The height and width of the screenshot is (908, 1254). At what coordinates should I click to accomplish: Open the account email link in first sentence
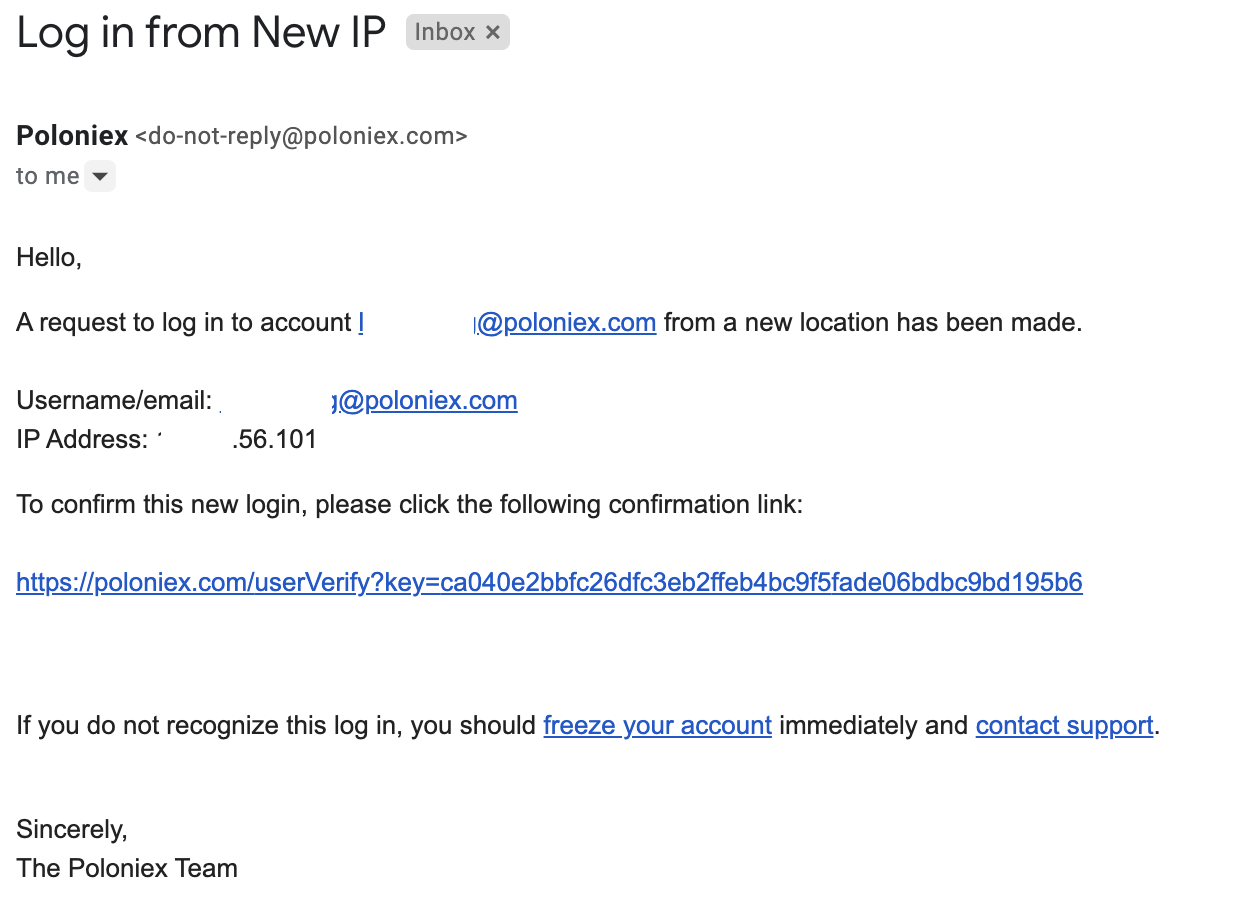(507, 323)
